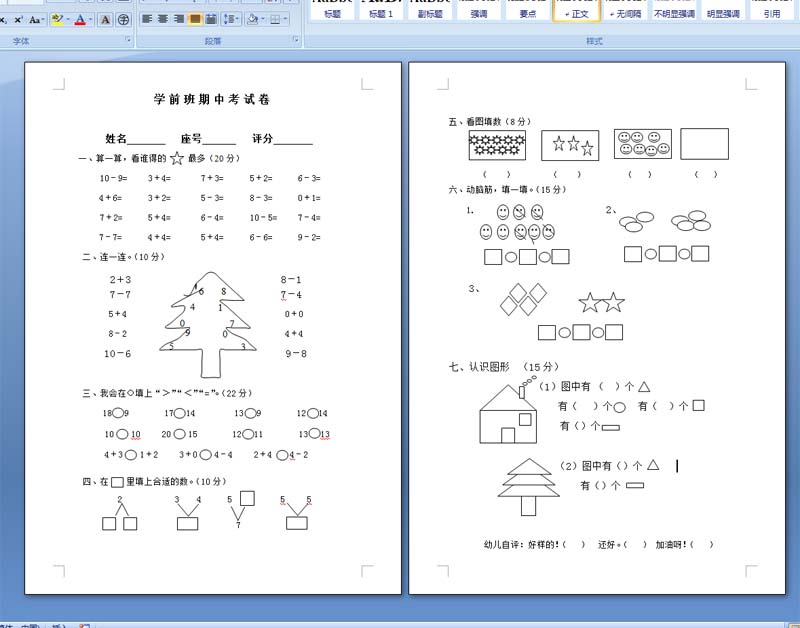Viewport: 800px width, 628px height.
Task: Click the circle between 4+3 and 1+2
Action: (131, 455)
